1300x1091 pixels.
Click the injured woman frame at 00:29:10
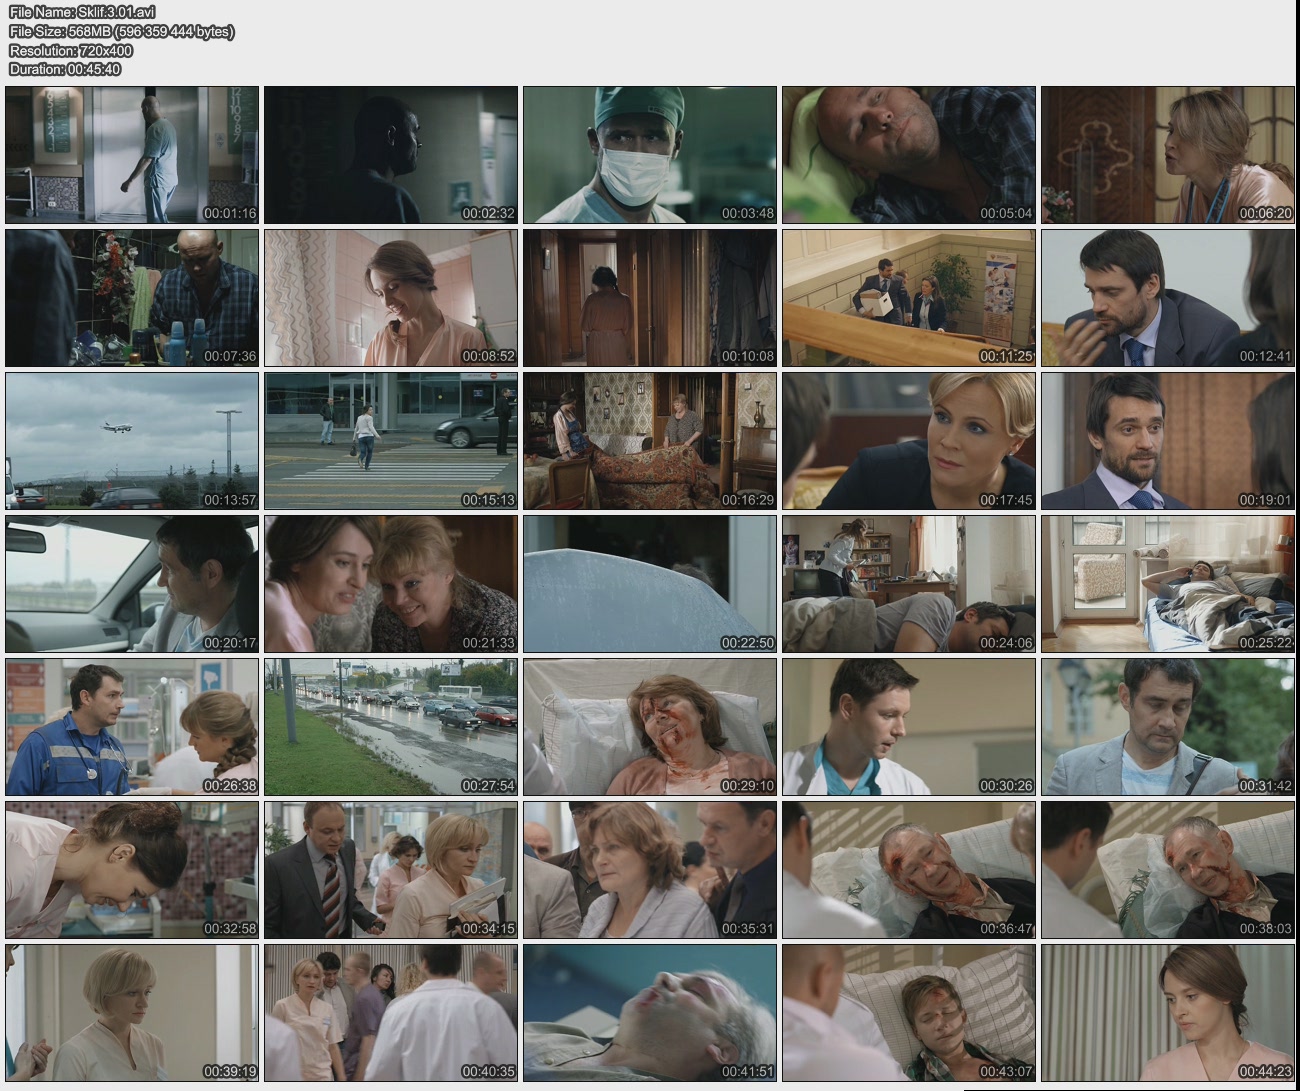(650, 727)
